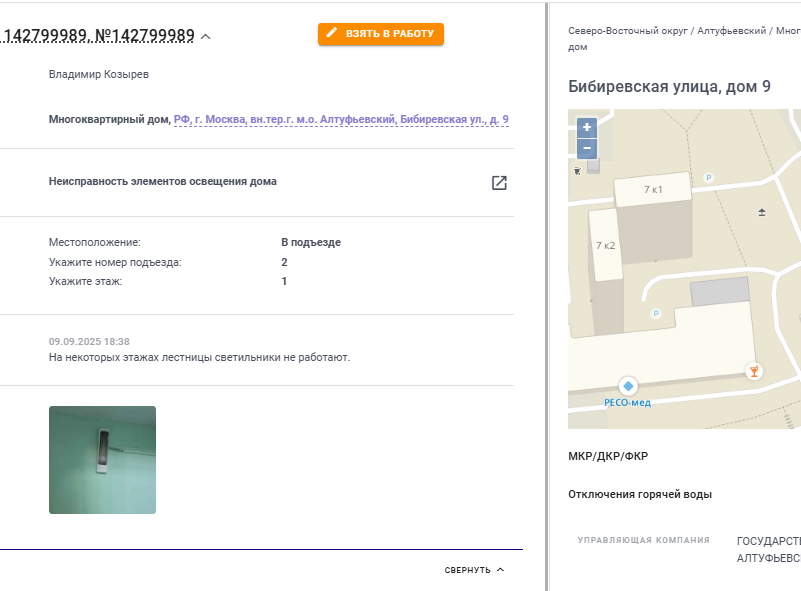801x591 pixels.
Task: Click 'Отключения горячей воды' section
Action: 640,494
